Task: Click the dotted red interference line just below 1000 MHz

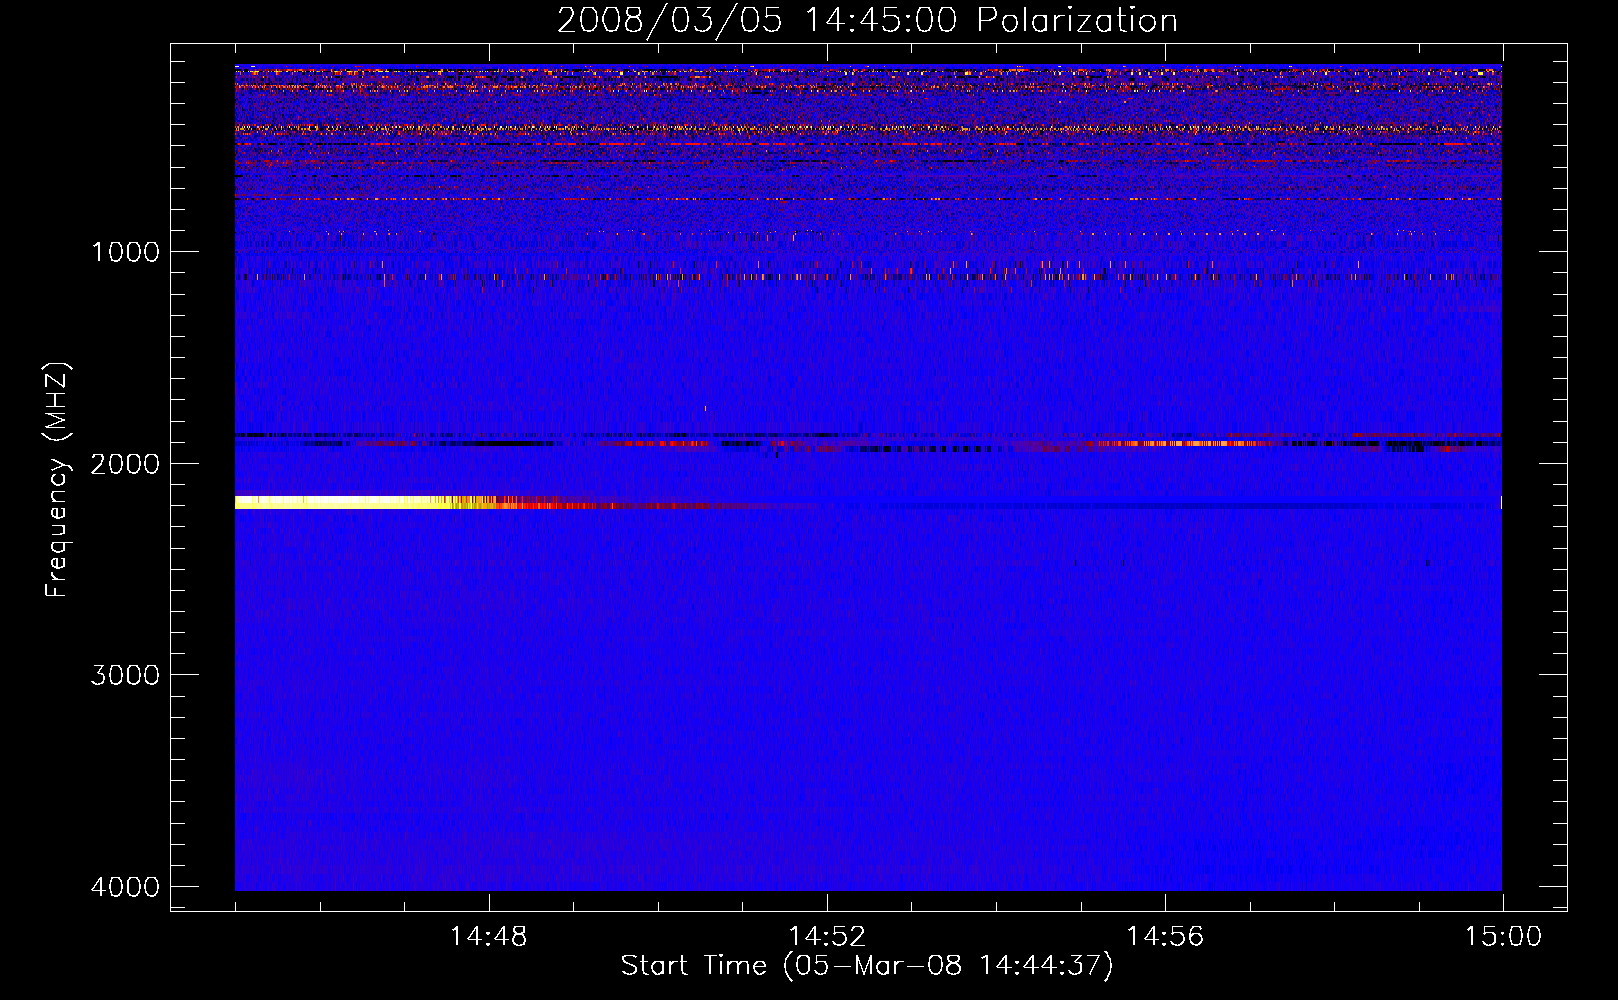Action: 700,276
